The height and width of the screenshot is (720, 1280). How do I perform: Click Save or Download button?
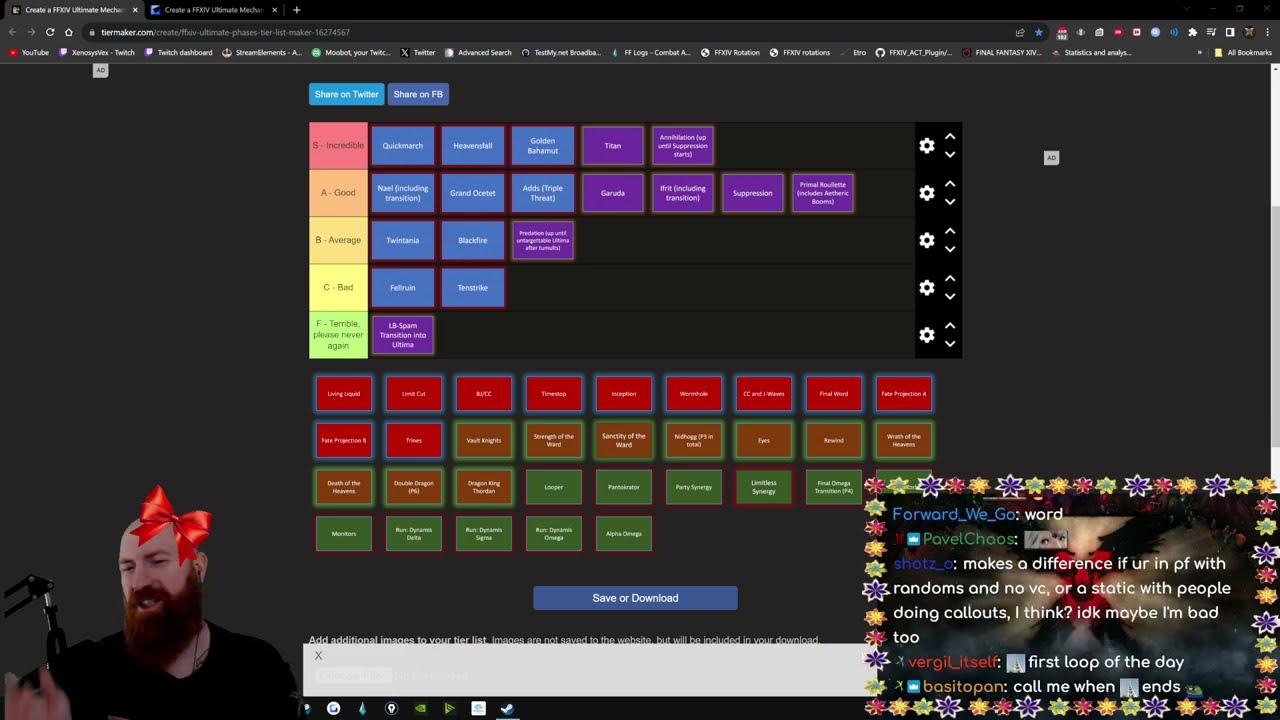coord(635,598)
